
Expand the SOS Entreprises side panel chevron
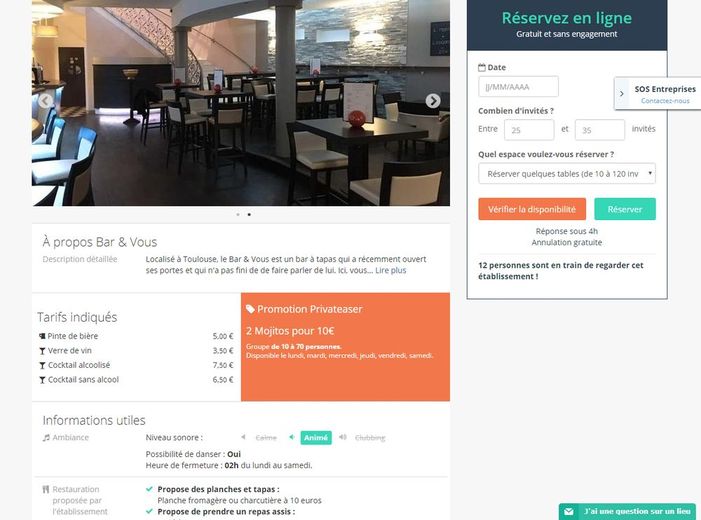pyautogui.click(x=621, y=93)
